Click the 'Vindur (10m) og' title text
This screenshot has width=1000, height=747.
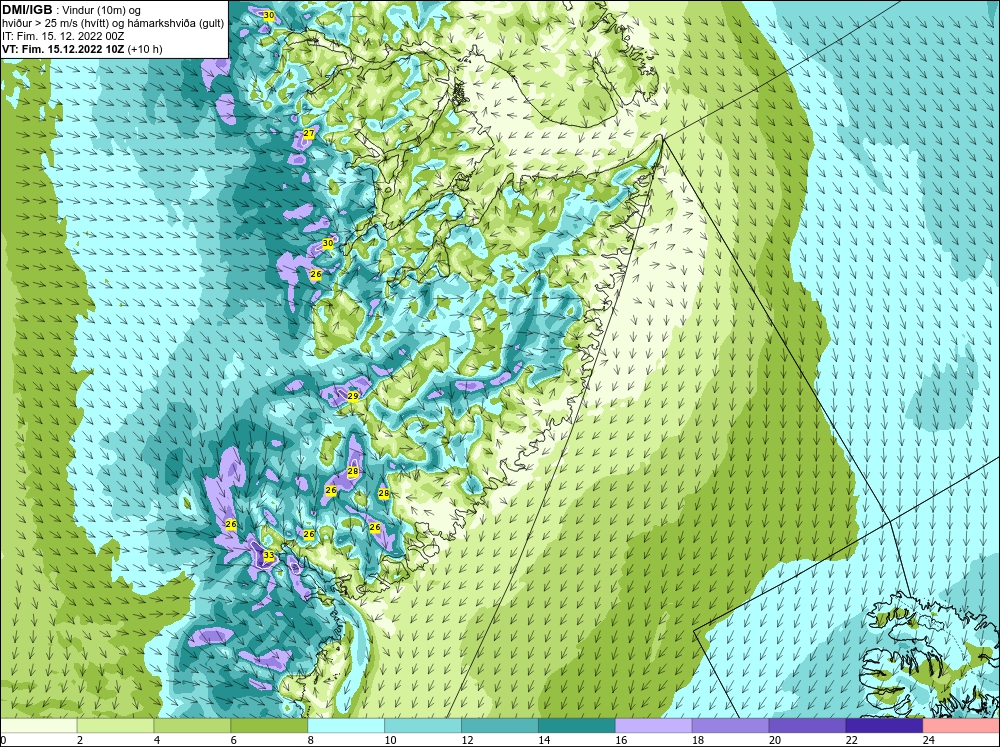(x=103, y=11)
